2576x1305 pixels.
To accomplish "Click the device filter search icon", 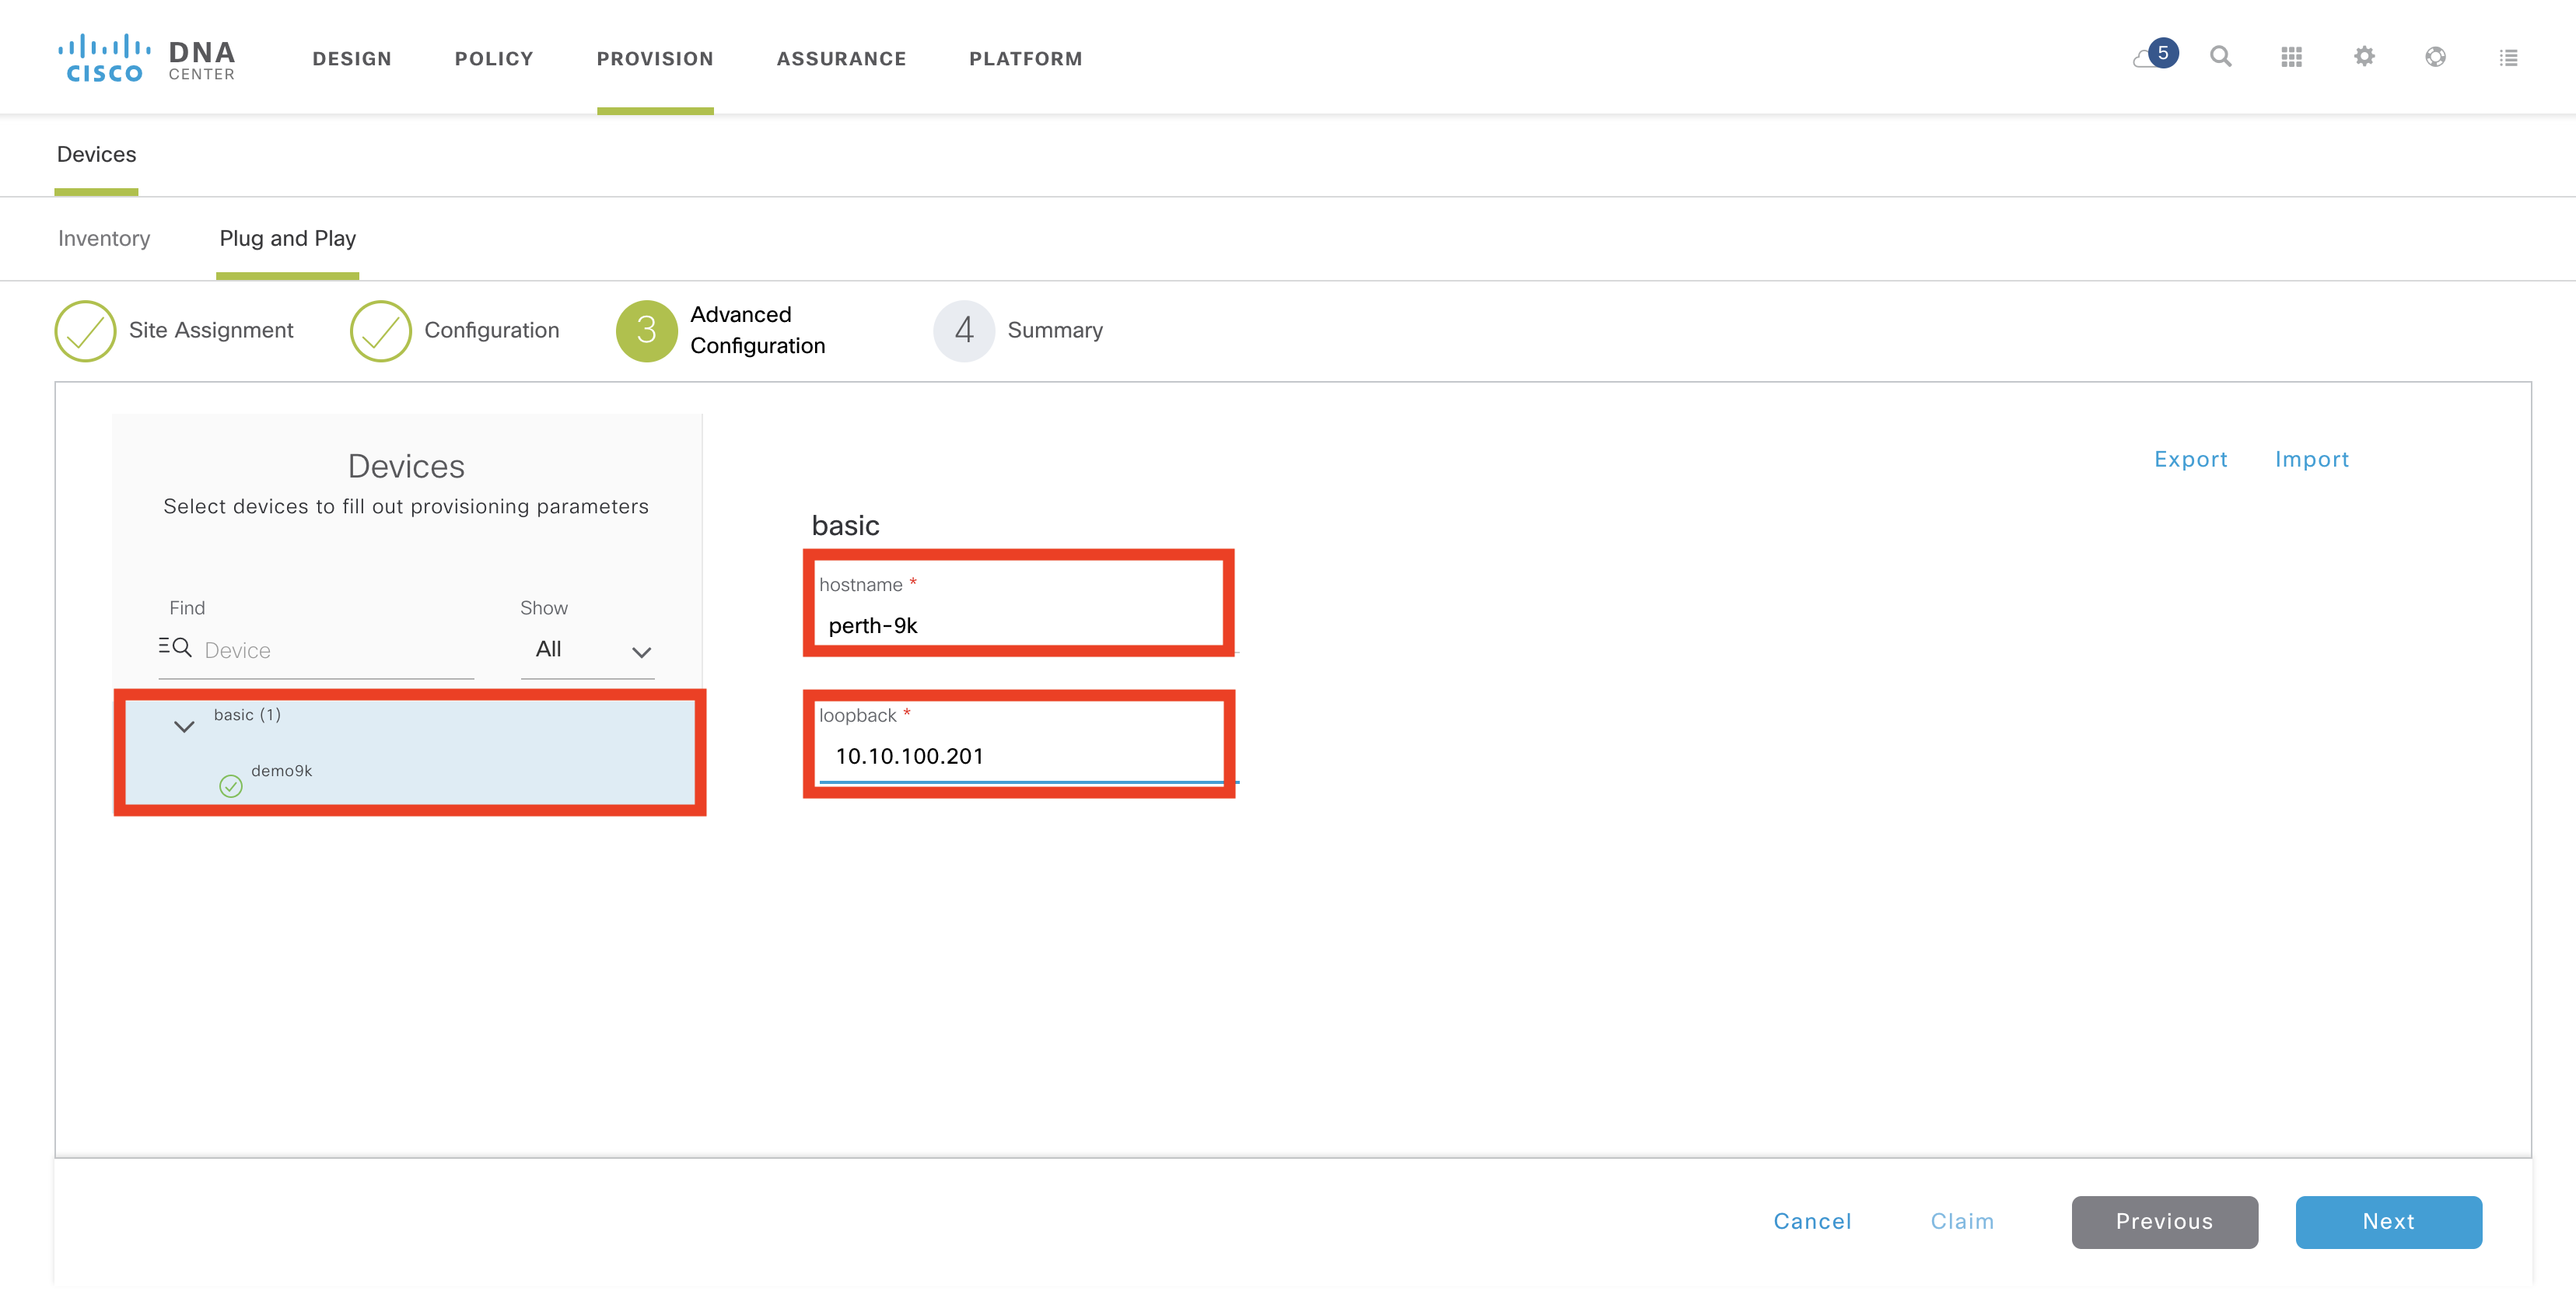I will click(x=175, y=647).
